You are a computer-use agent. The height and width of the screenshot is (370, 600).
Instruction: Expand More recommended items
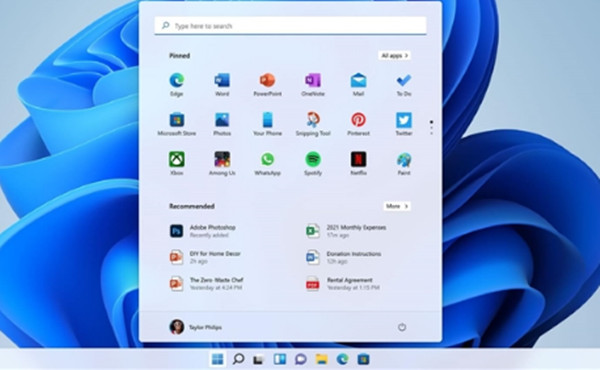tap(397, 206)
